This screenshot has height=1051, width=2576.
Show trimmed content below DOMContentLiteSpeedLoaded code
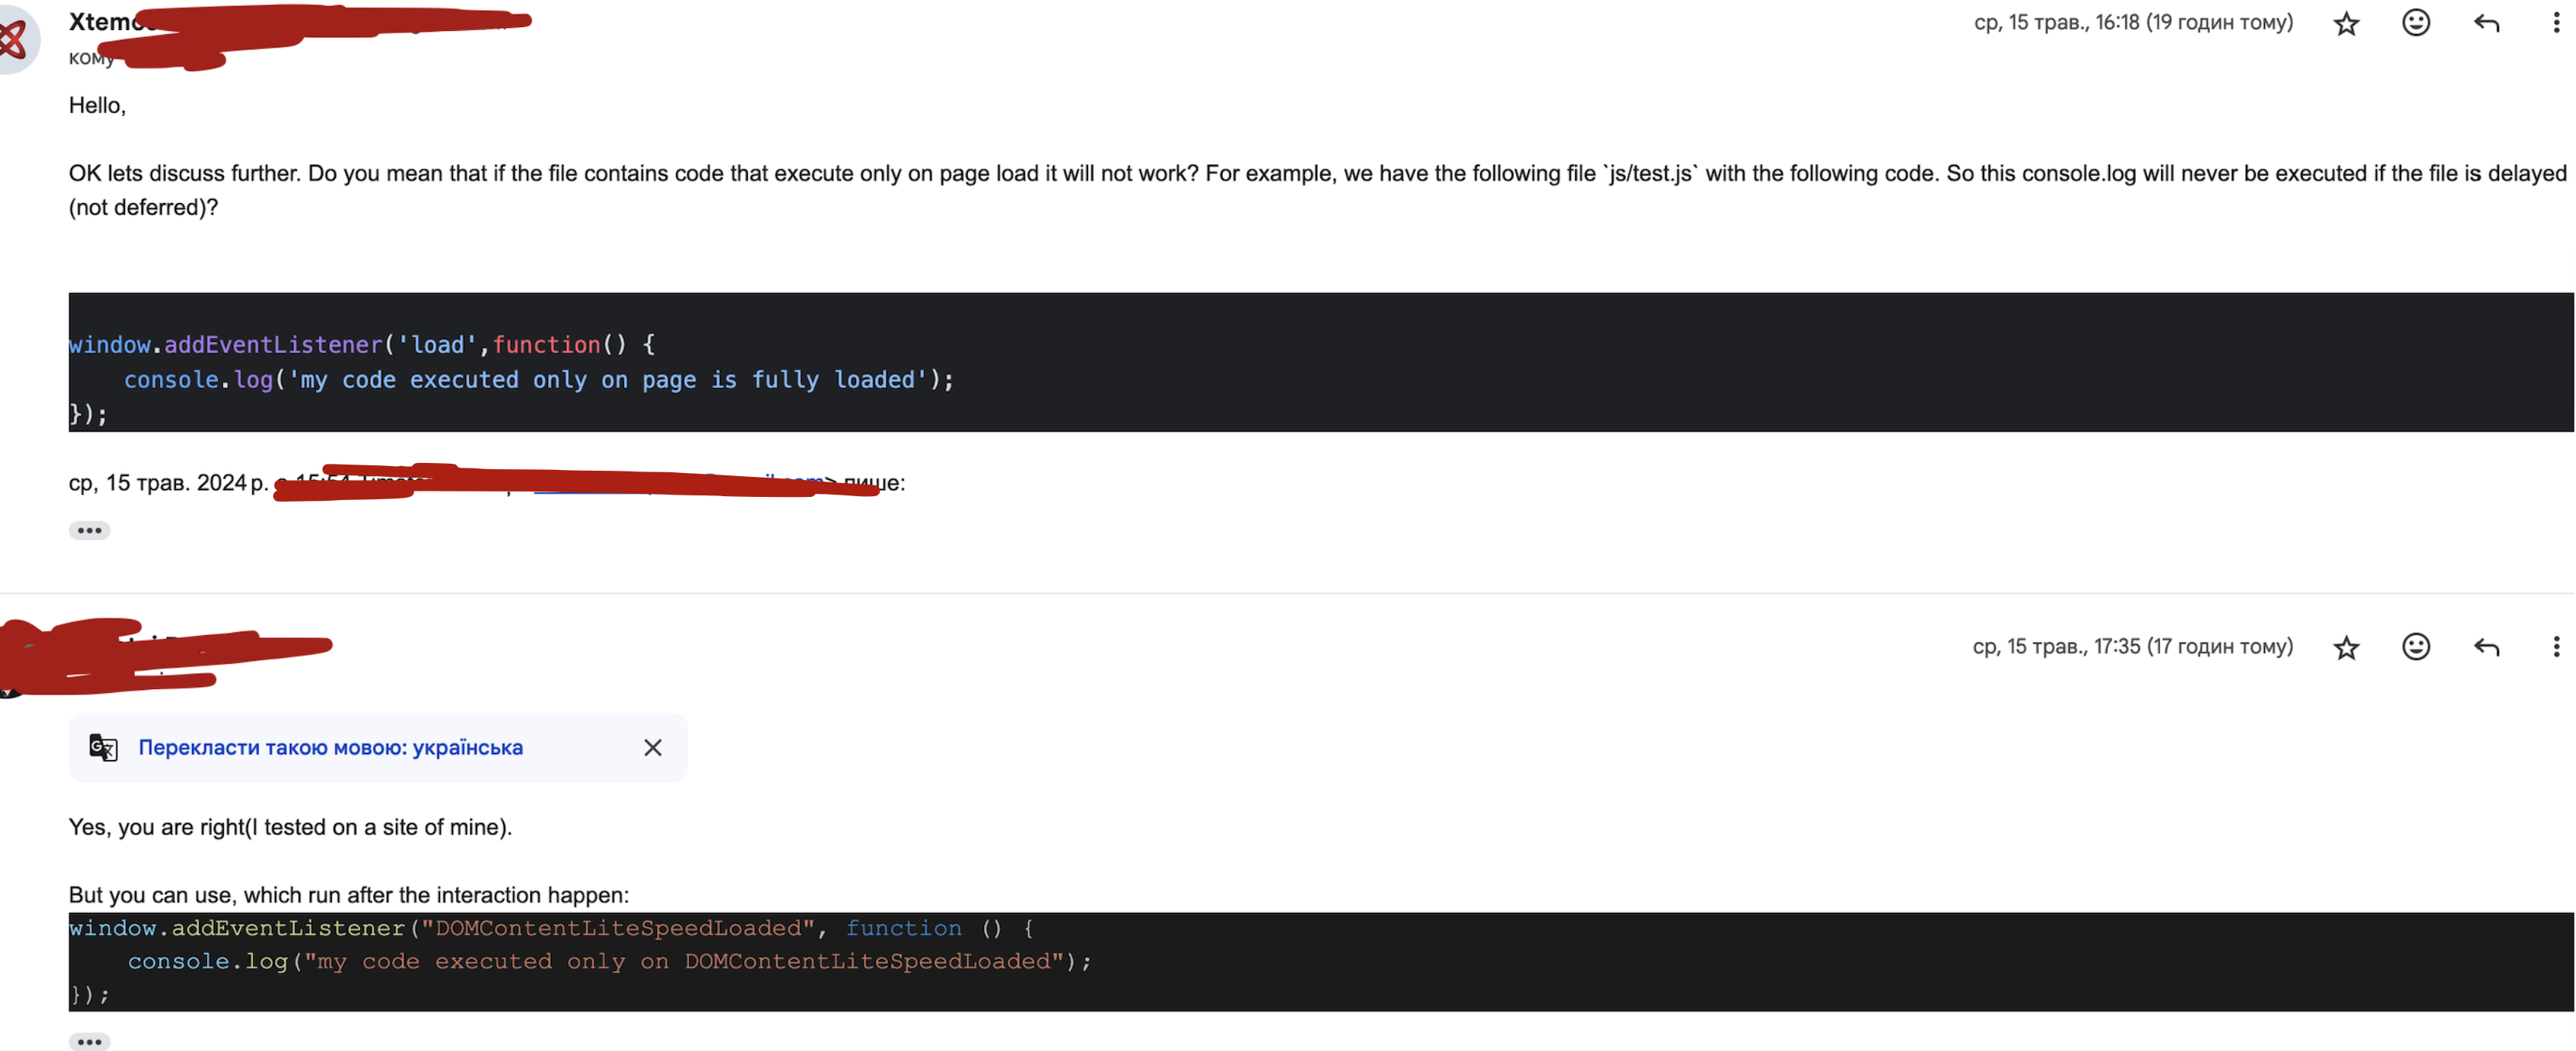[x=89, y=1041]
